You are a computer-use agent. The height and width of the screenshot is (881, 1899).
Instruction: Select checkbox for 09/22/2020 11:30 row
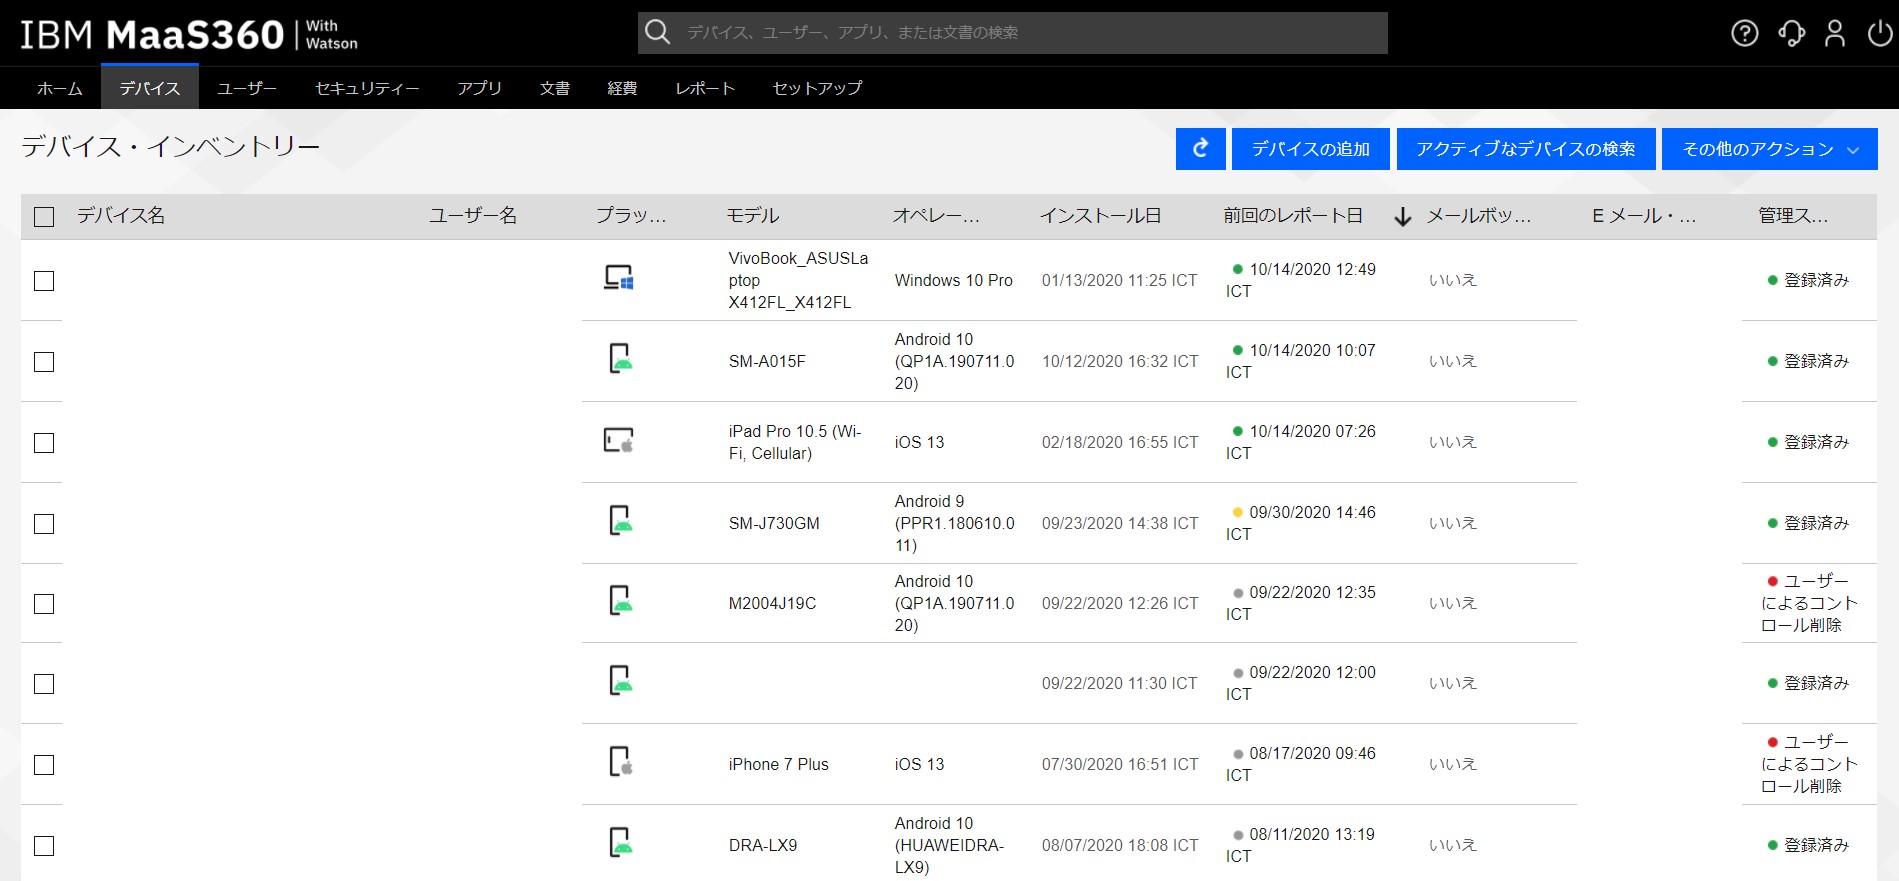44,684
